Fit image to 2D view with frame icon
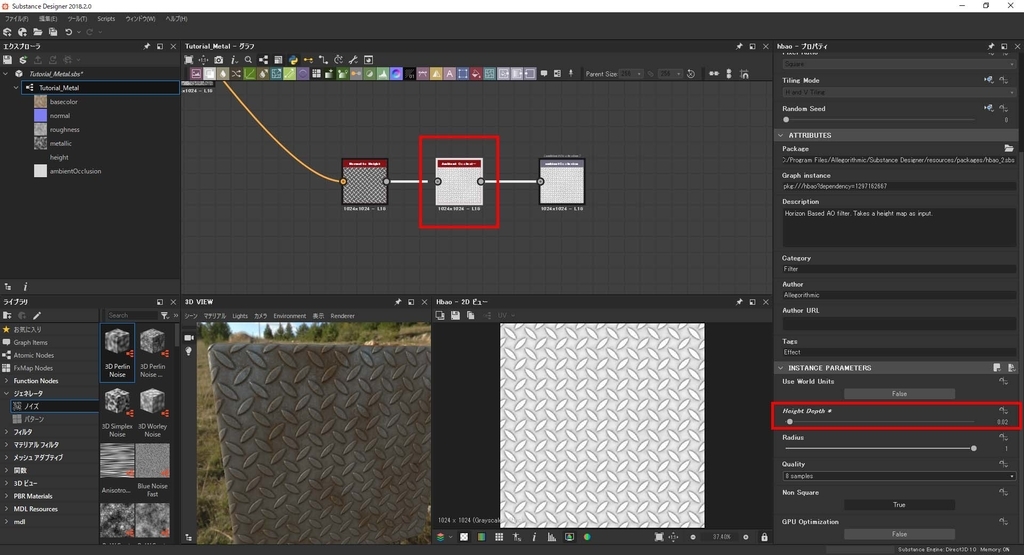This screenshot has width=1024, height=555. click(659, 537)
